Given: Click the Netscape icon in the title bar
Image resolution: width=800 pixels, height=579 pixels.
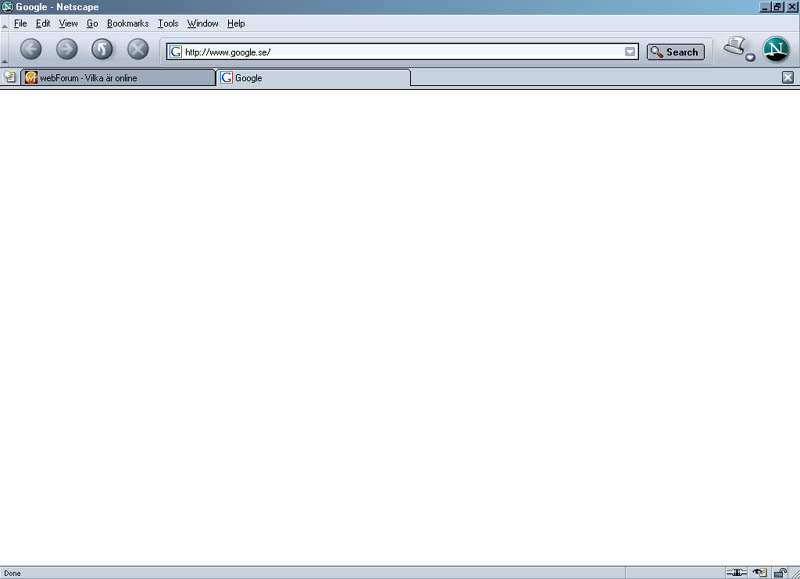Looking at the screenshot, I should click(7, 7).
